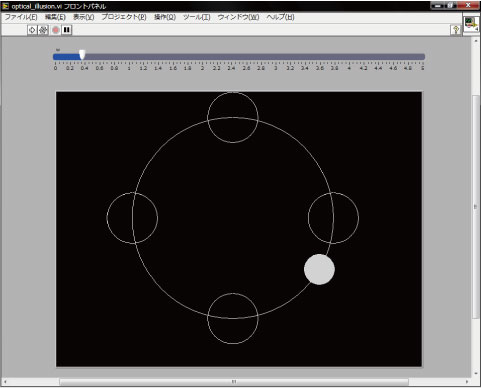The height and width of the screenshot is (388, 482).
Task: Open the 操作(O) menu
Action: pyautogui.click(x=165, y=17)
